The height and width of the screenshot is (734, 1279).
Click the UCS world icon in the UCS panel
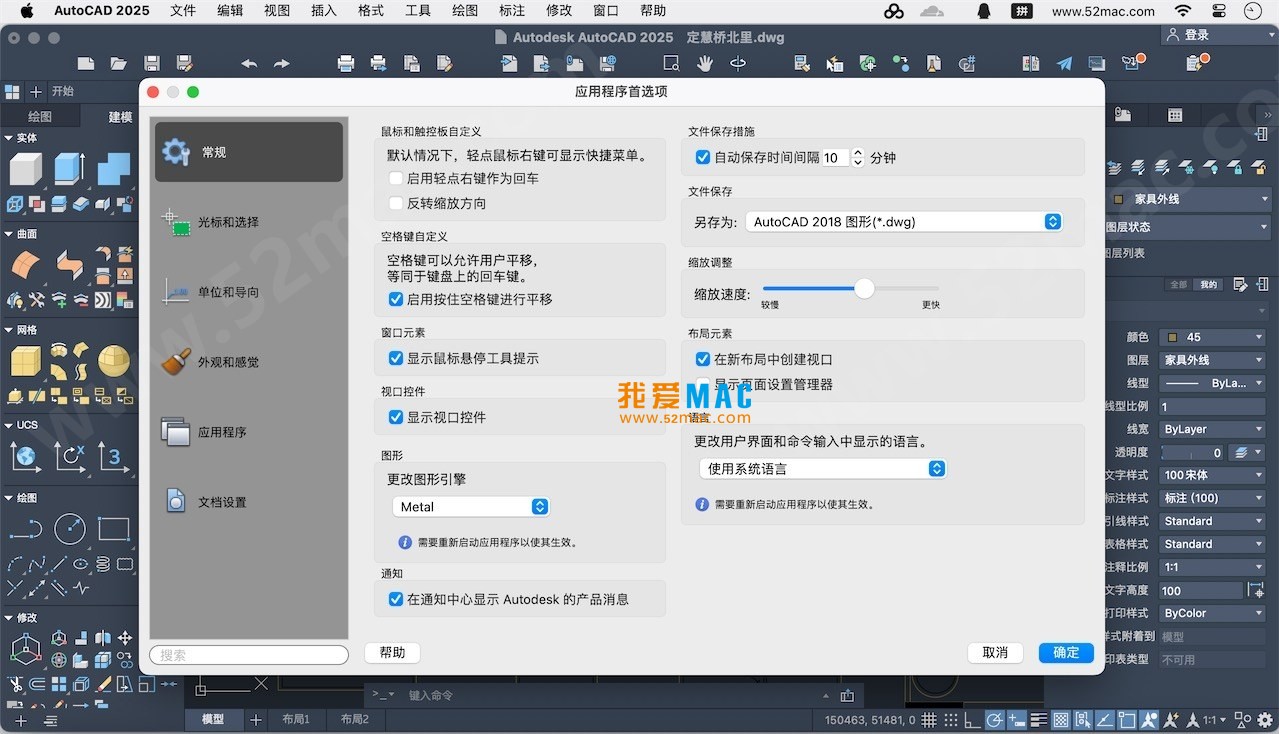(24, 457)
